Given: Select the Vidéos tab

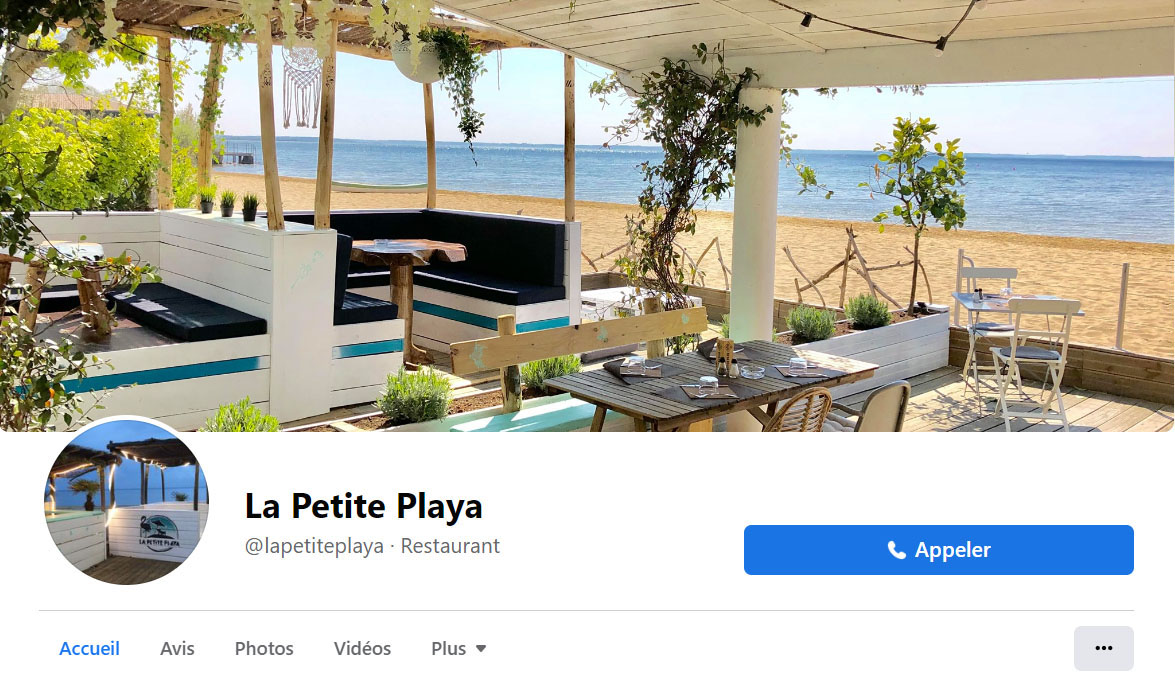Looking at the screenshot, I should click(362, 648).
